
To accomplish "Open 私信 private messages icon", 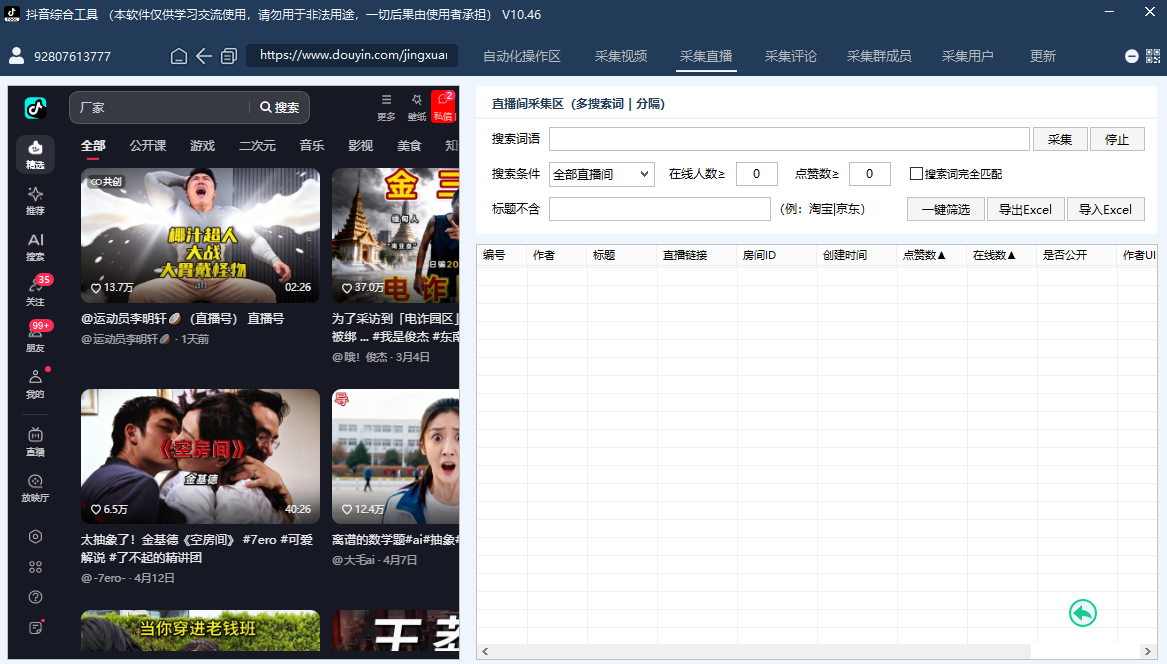I will click(x=444, y=106).
